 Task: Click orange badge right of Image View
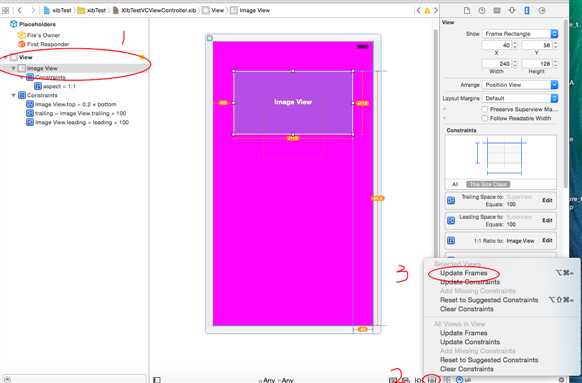362,103
